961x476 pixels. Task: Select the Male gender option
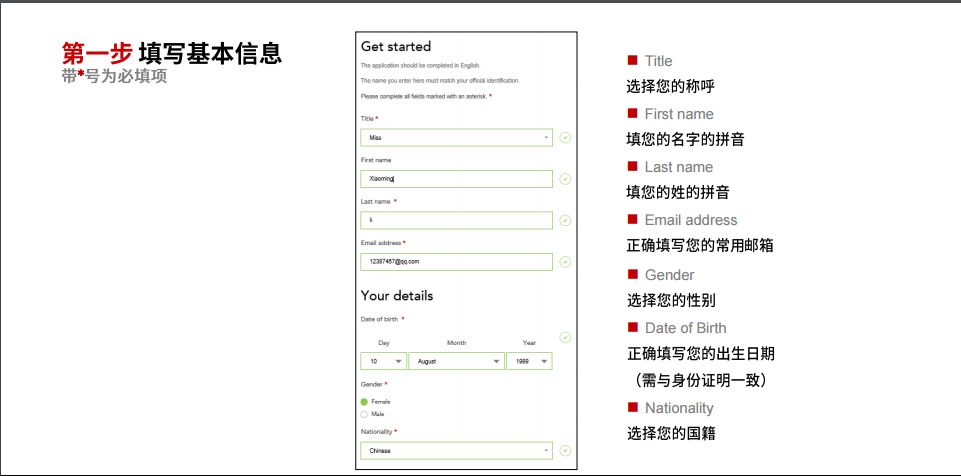(364, 414)
